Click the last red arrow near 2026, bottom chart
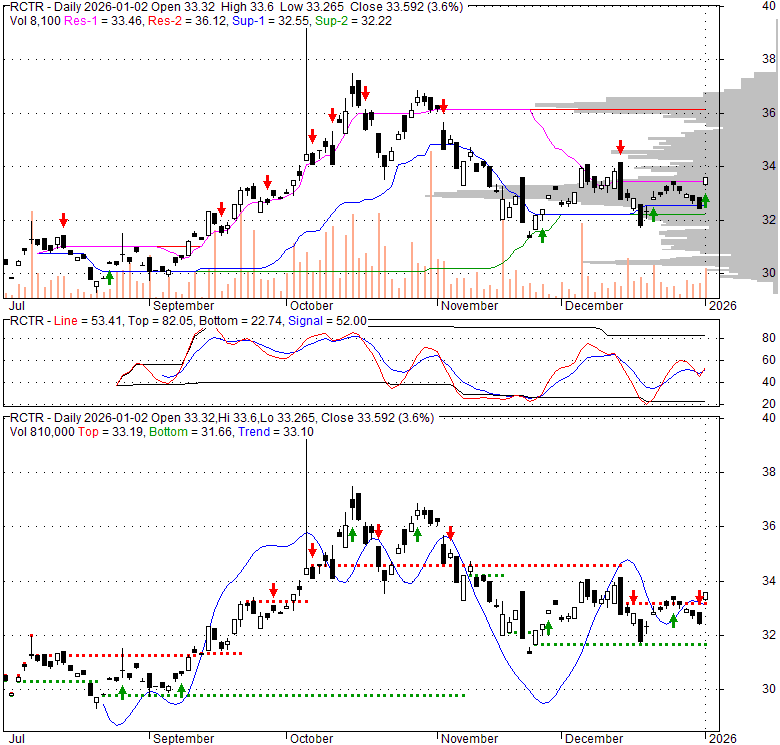780x745 pixels. (700, 597)
